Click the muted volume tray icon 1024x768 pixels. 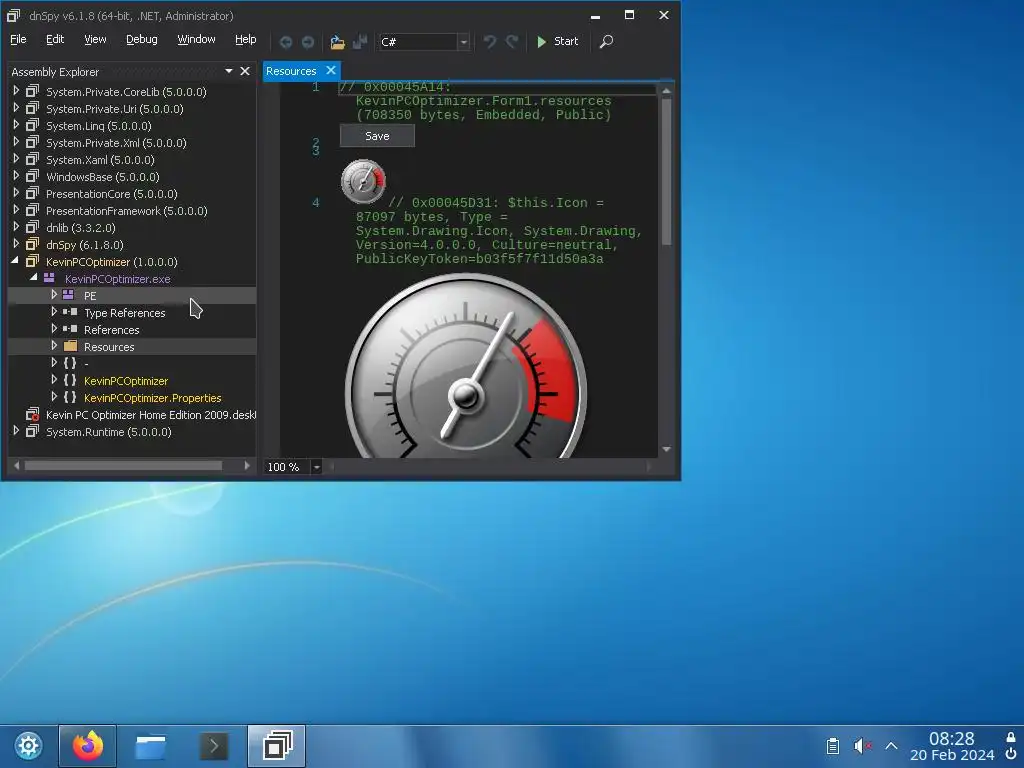click(x=862, y=746)
